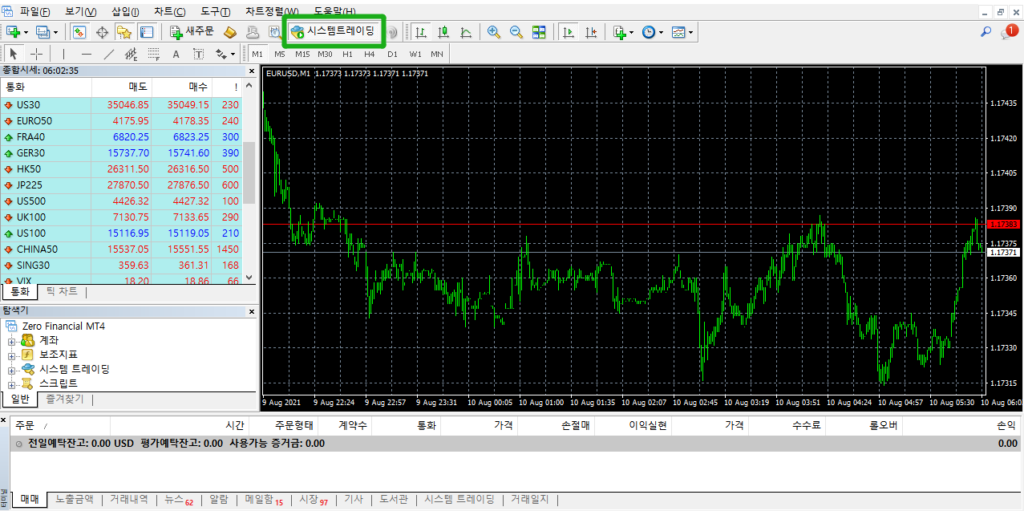Open the notifications chat bubble icon
The width and height of the screenshot is (1024, 511).
click(x=1009, y=31)
